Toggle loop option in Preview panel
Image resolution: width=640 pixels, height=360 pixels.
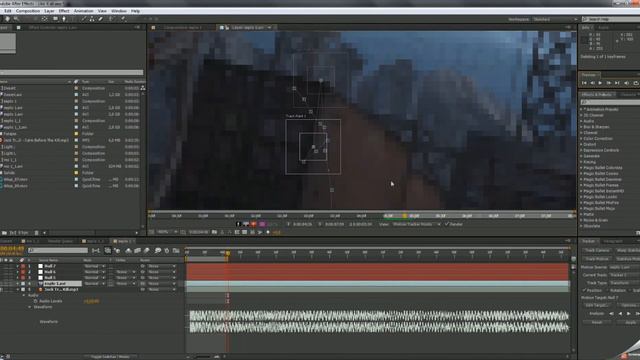tap(636, 83)
